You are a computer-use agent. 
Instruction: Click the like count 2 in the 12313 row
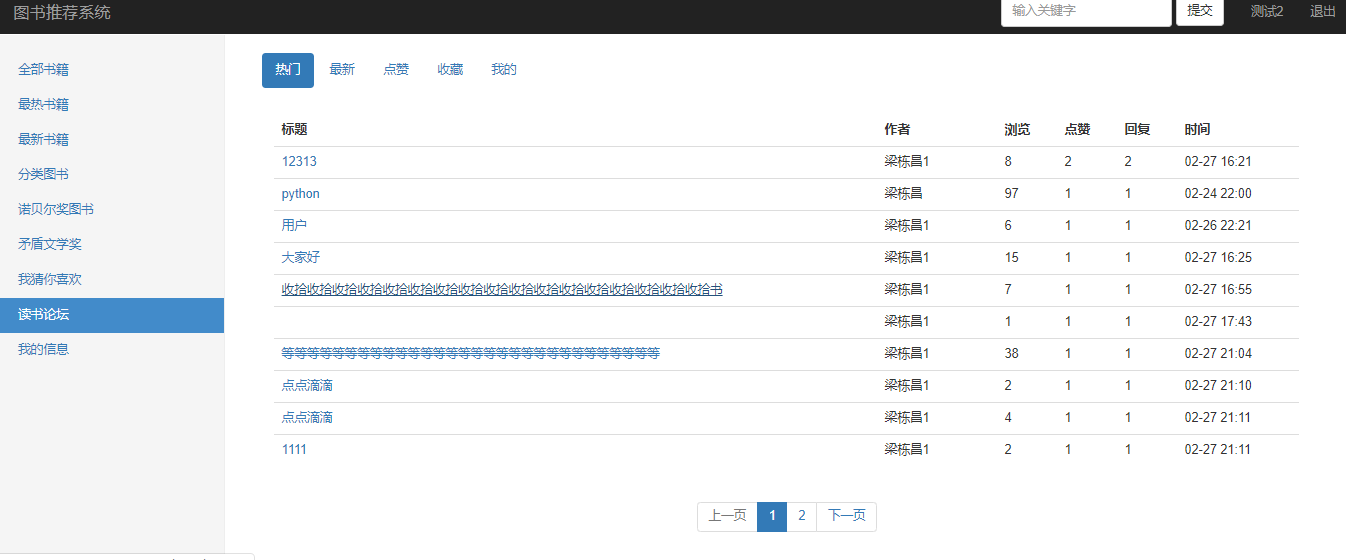coord(1068,161)
